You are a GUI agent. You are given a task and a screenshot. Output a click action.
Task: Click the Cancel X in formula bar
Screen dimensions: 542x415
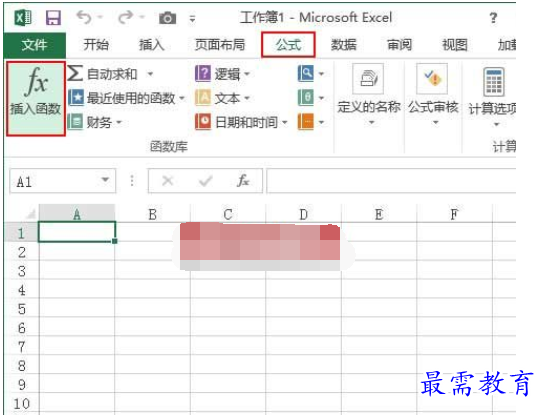(x=168, y=180)
